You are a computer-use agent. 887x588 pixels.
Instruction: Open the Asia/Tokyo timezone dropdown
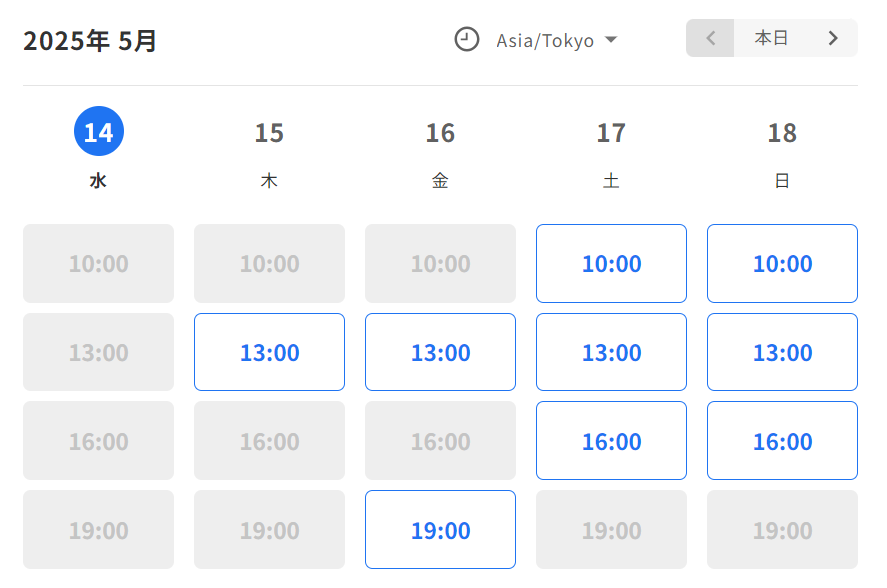click(x=545, y=40)
